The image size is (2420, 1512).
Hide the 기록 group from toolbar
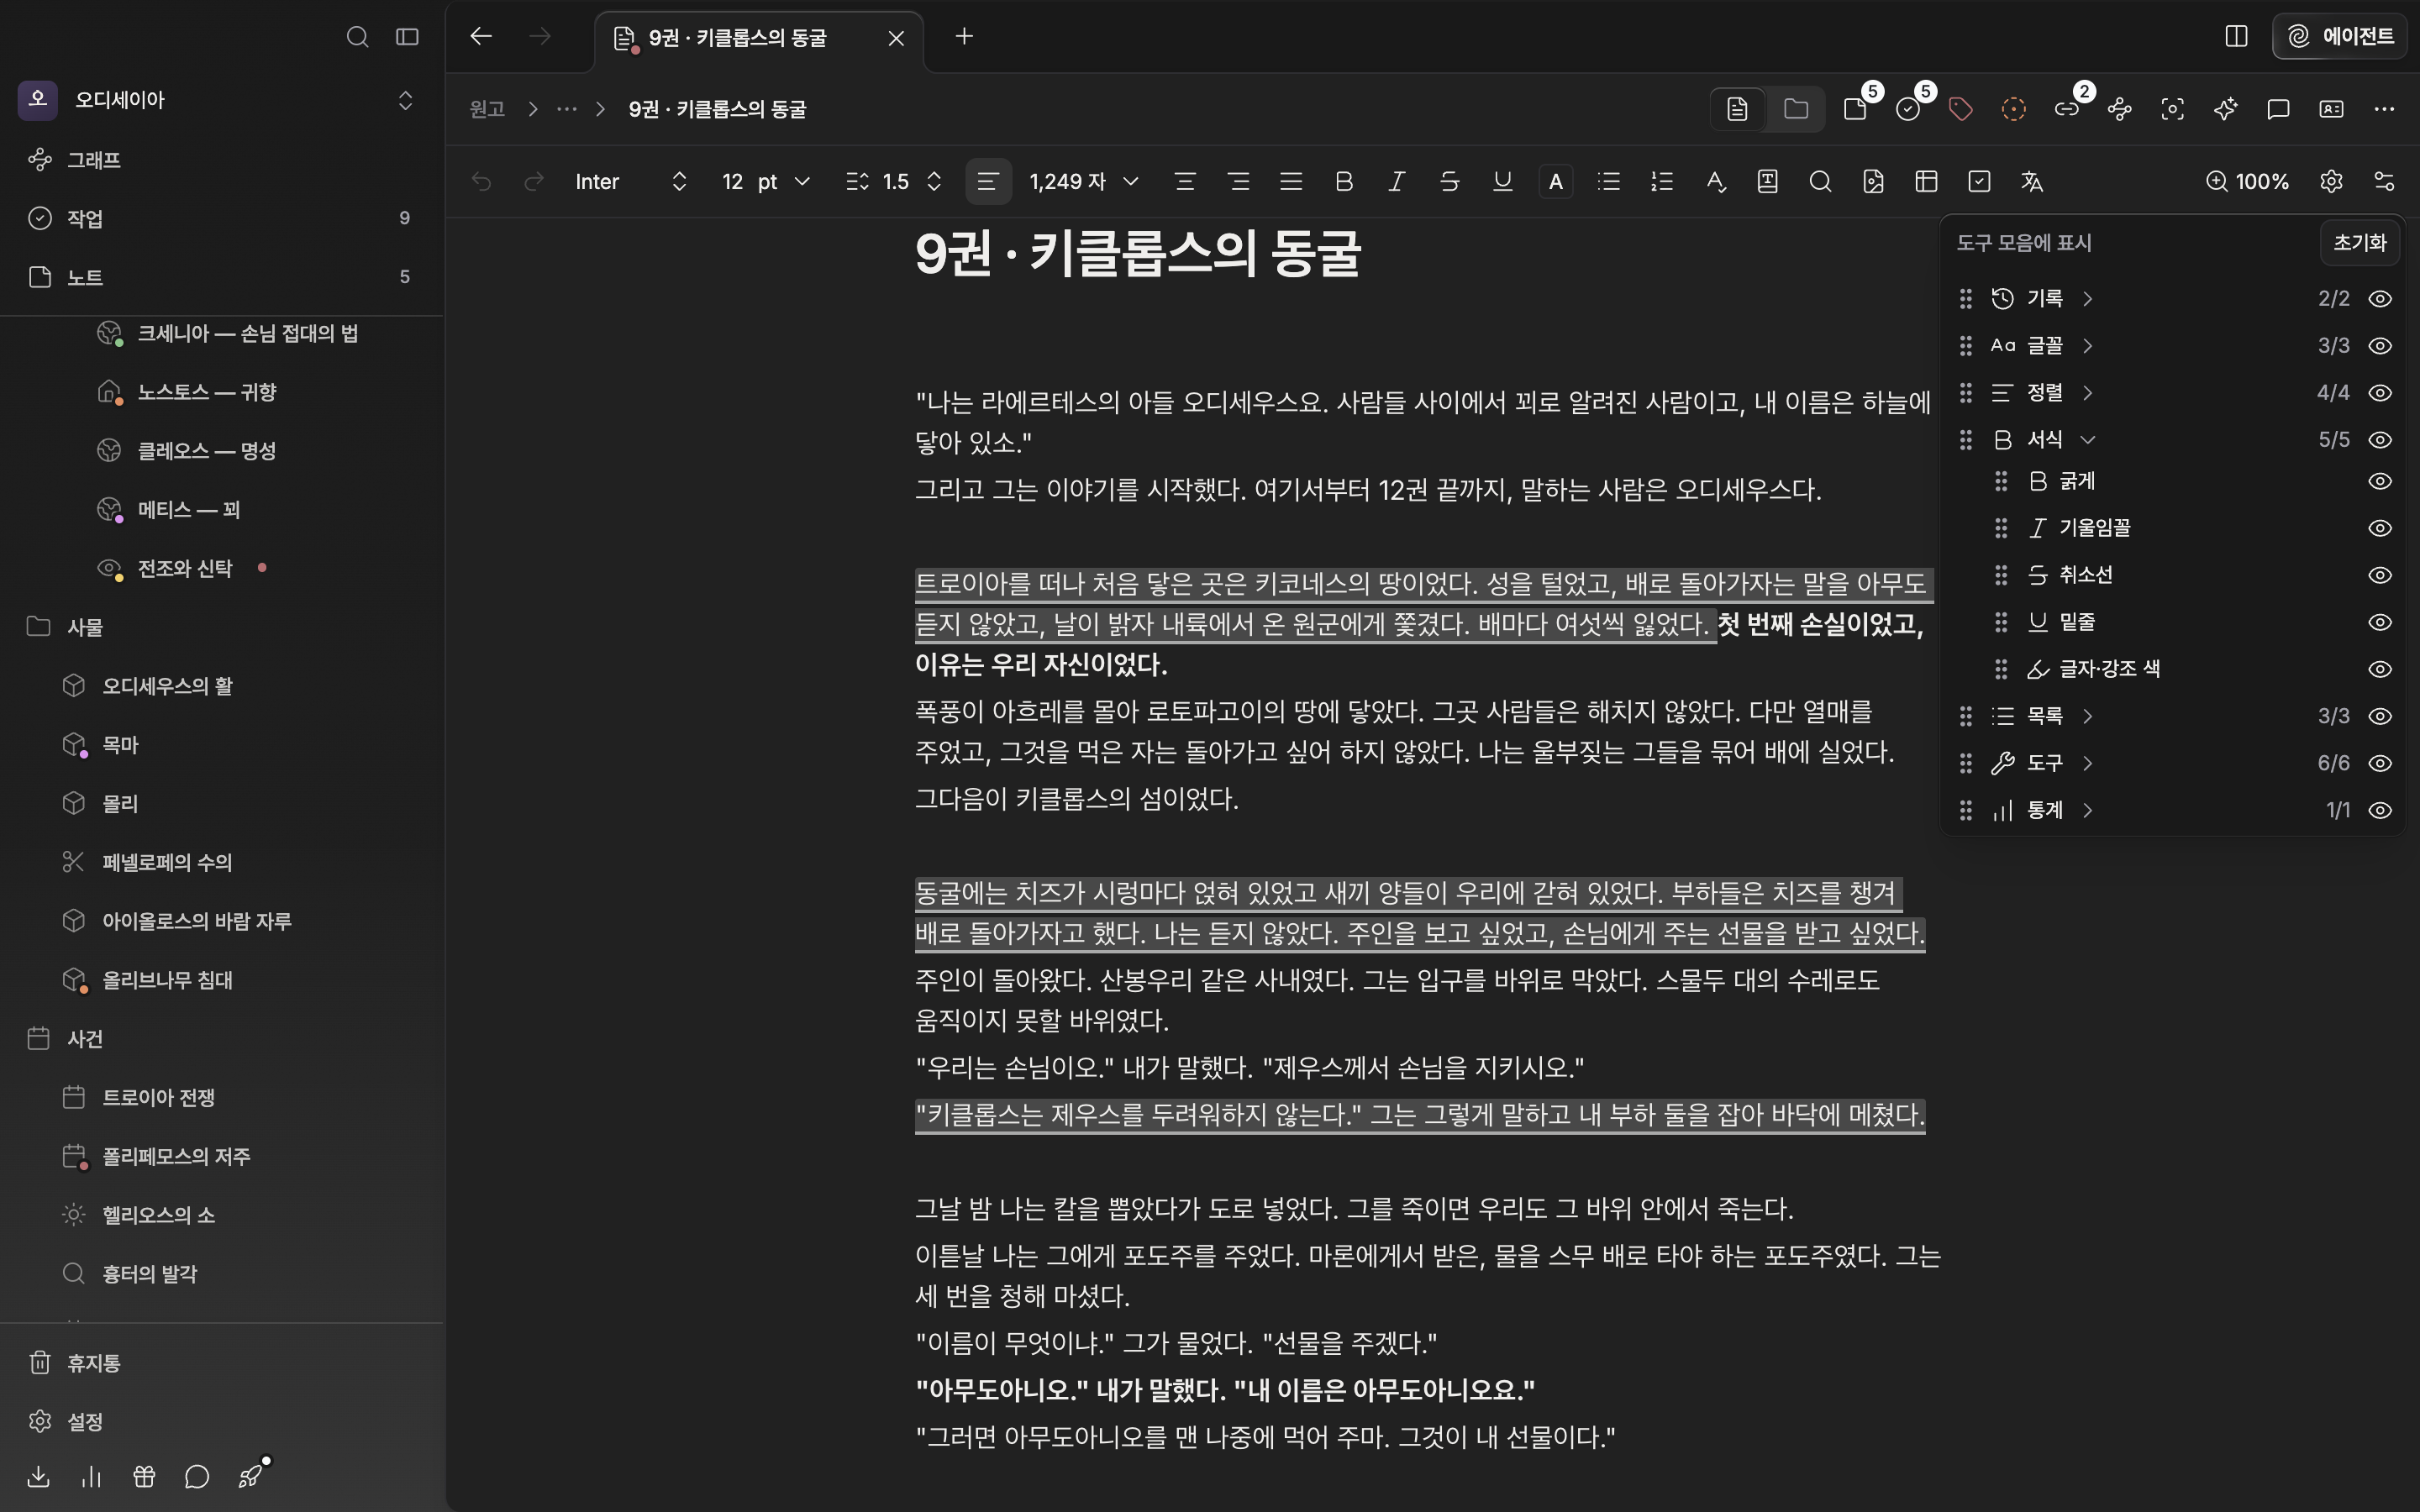2380,299
